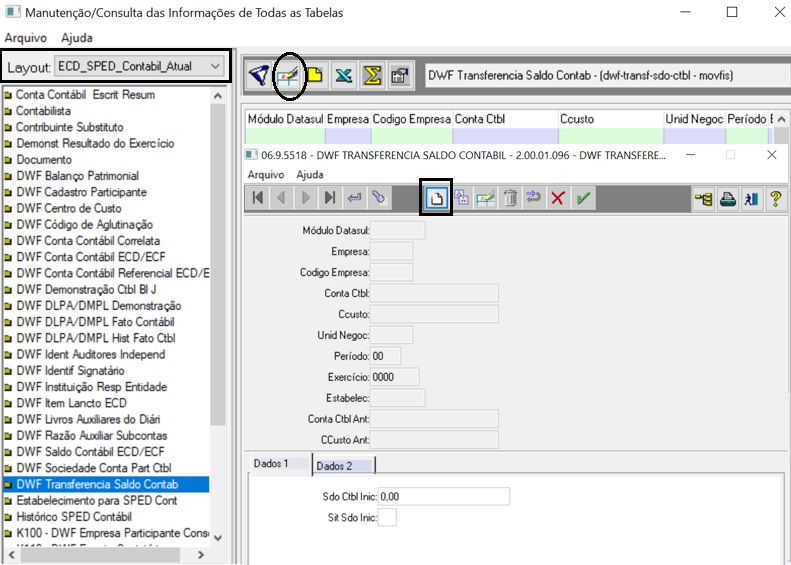Click the grid's vertical scroll up arrow
The image size is (791, 565).
coord(781,120)
